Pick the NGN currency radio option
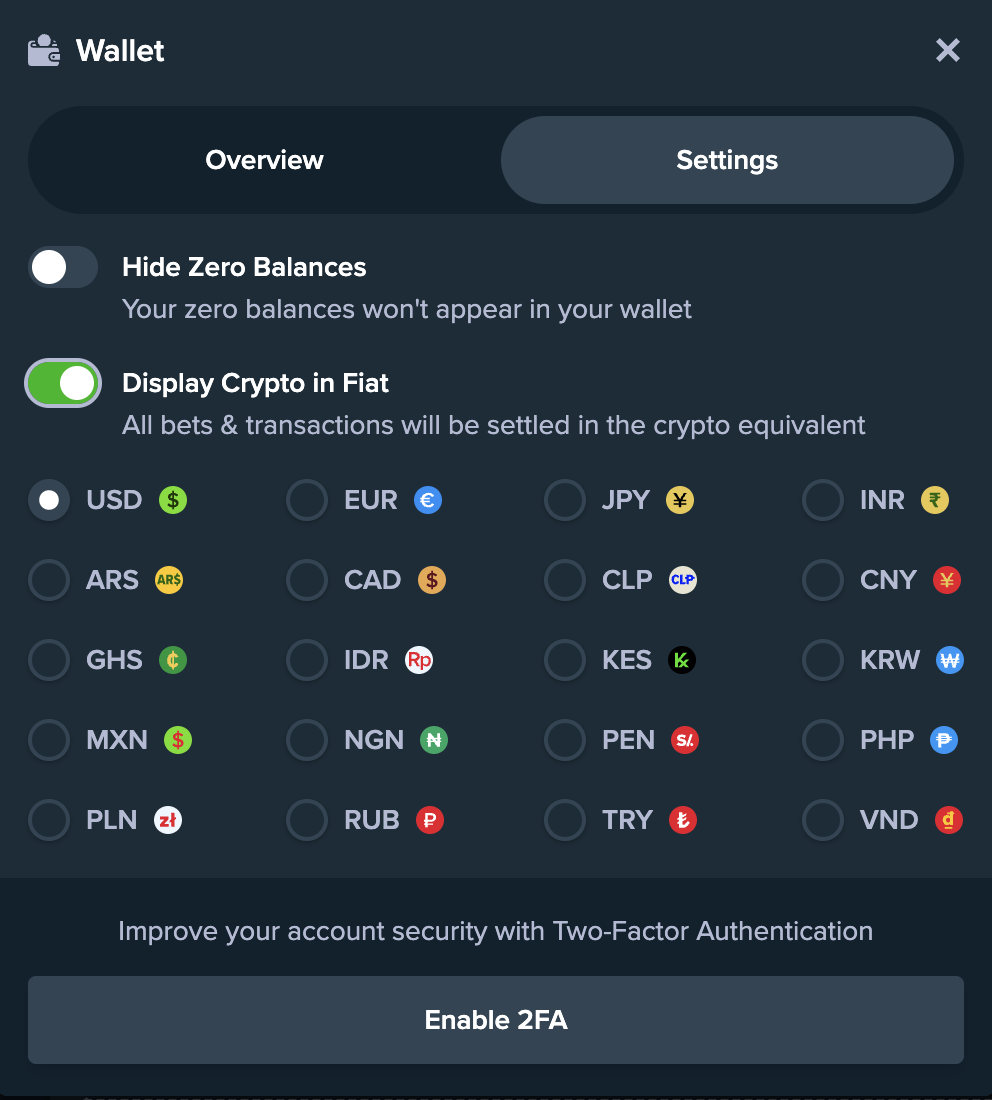This screenshot has width=992, height=1100. (307, 740)
